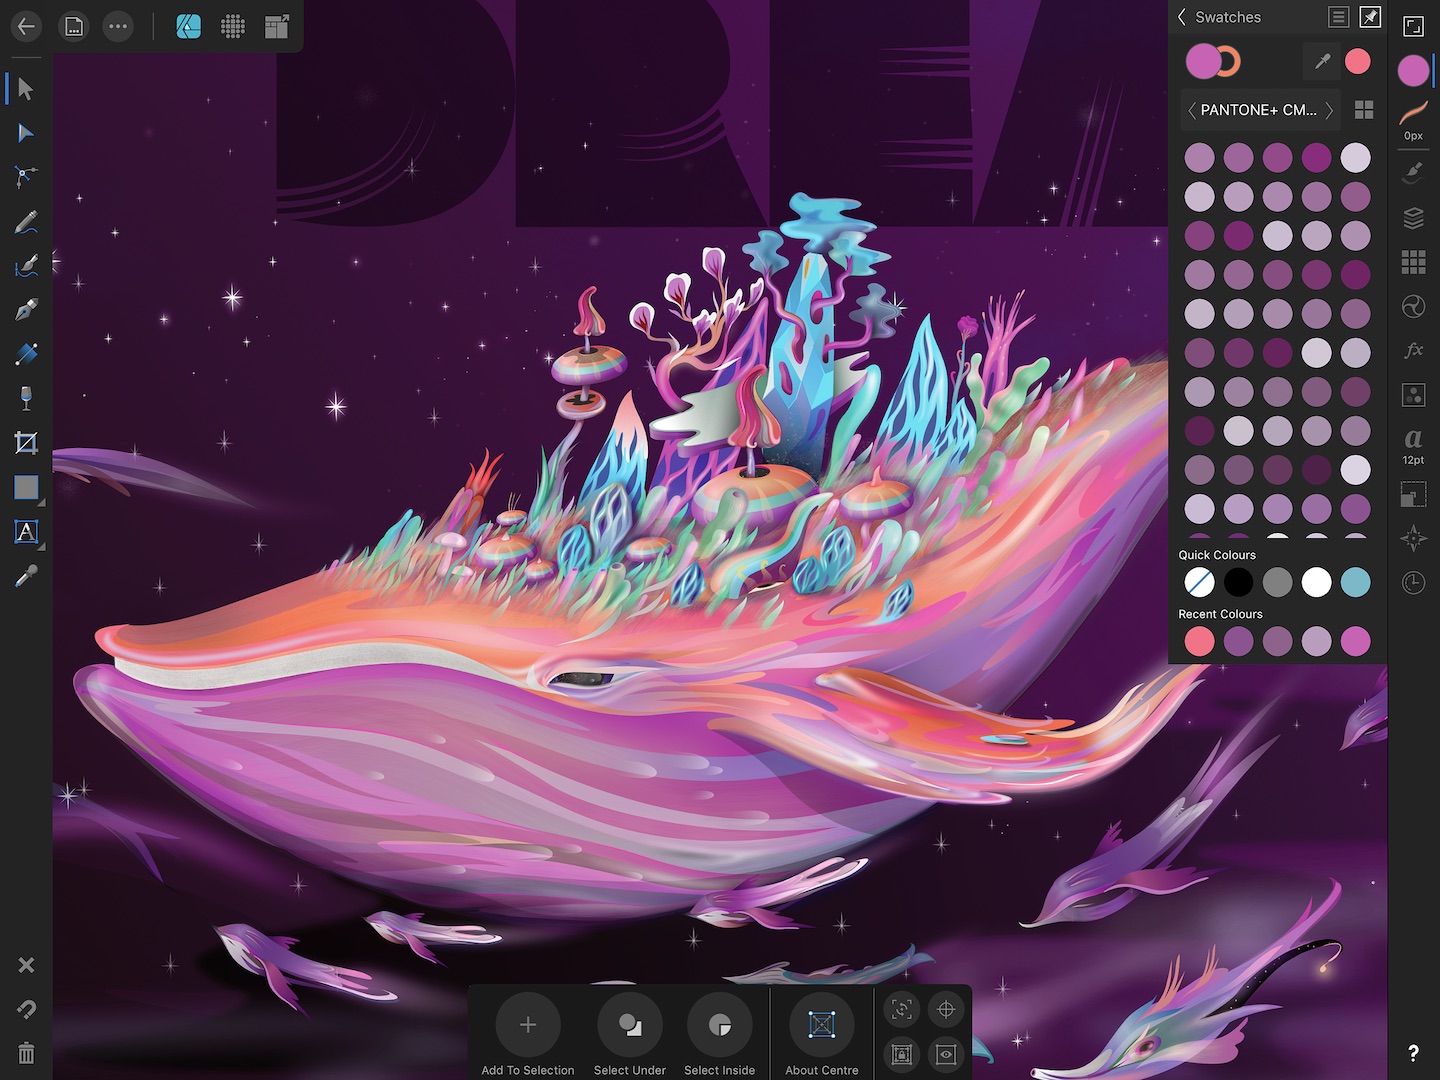1440x1080 pixels.
Task: Toggle the About Centre option
Action: pyautogui.click(x=821, y=1025)
